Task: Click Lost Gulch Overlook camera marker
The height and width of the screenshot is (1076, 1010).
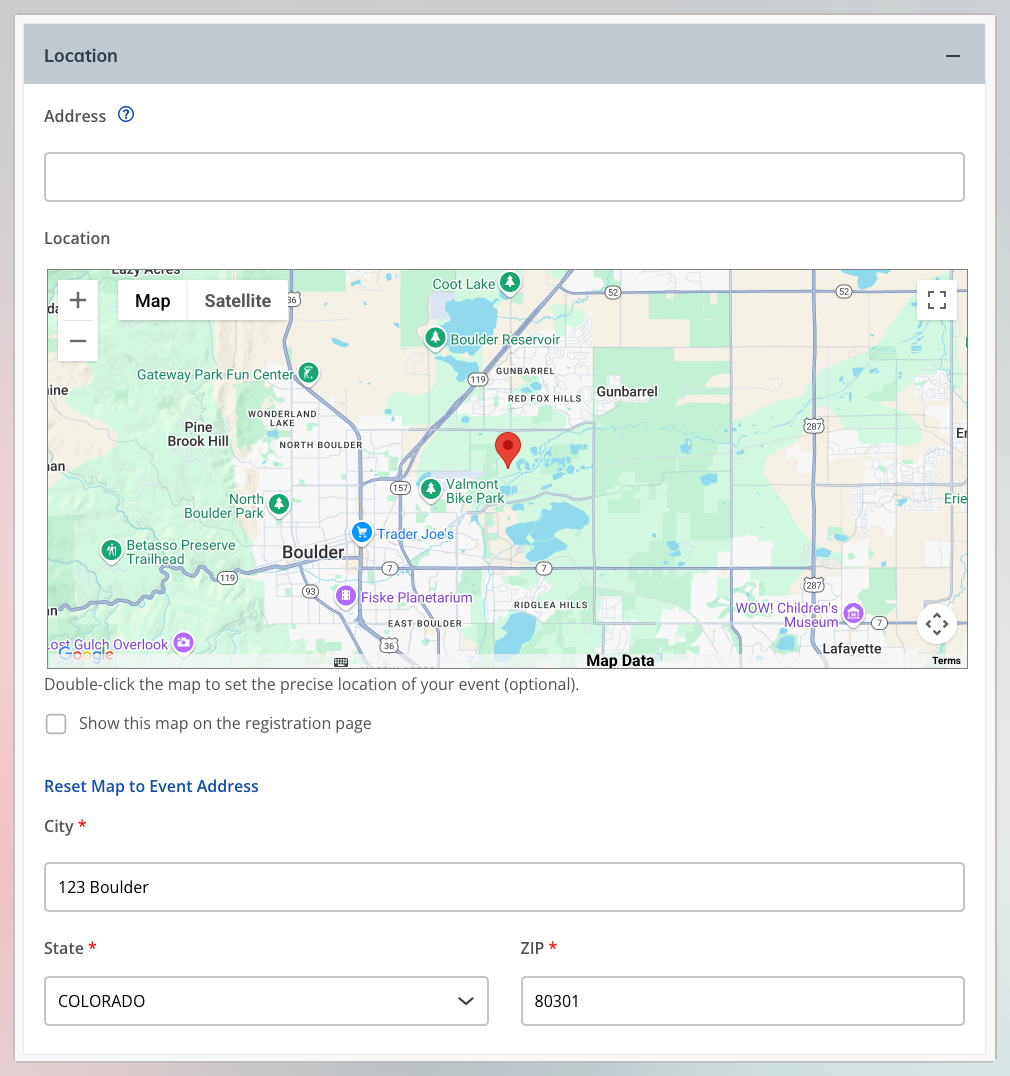Action: 183,643
